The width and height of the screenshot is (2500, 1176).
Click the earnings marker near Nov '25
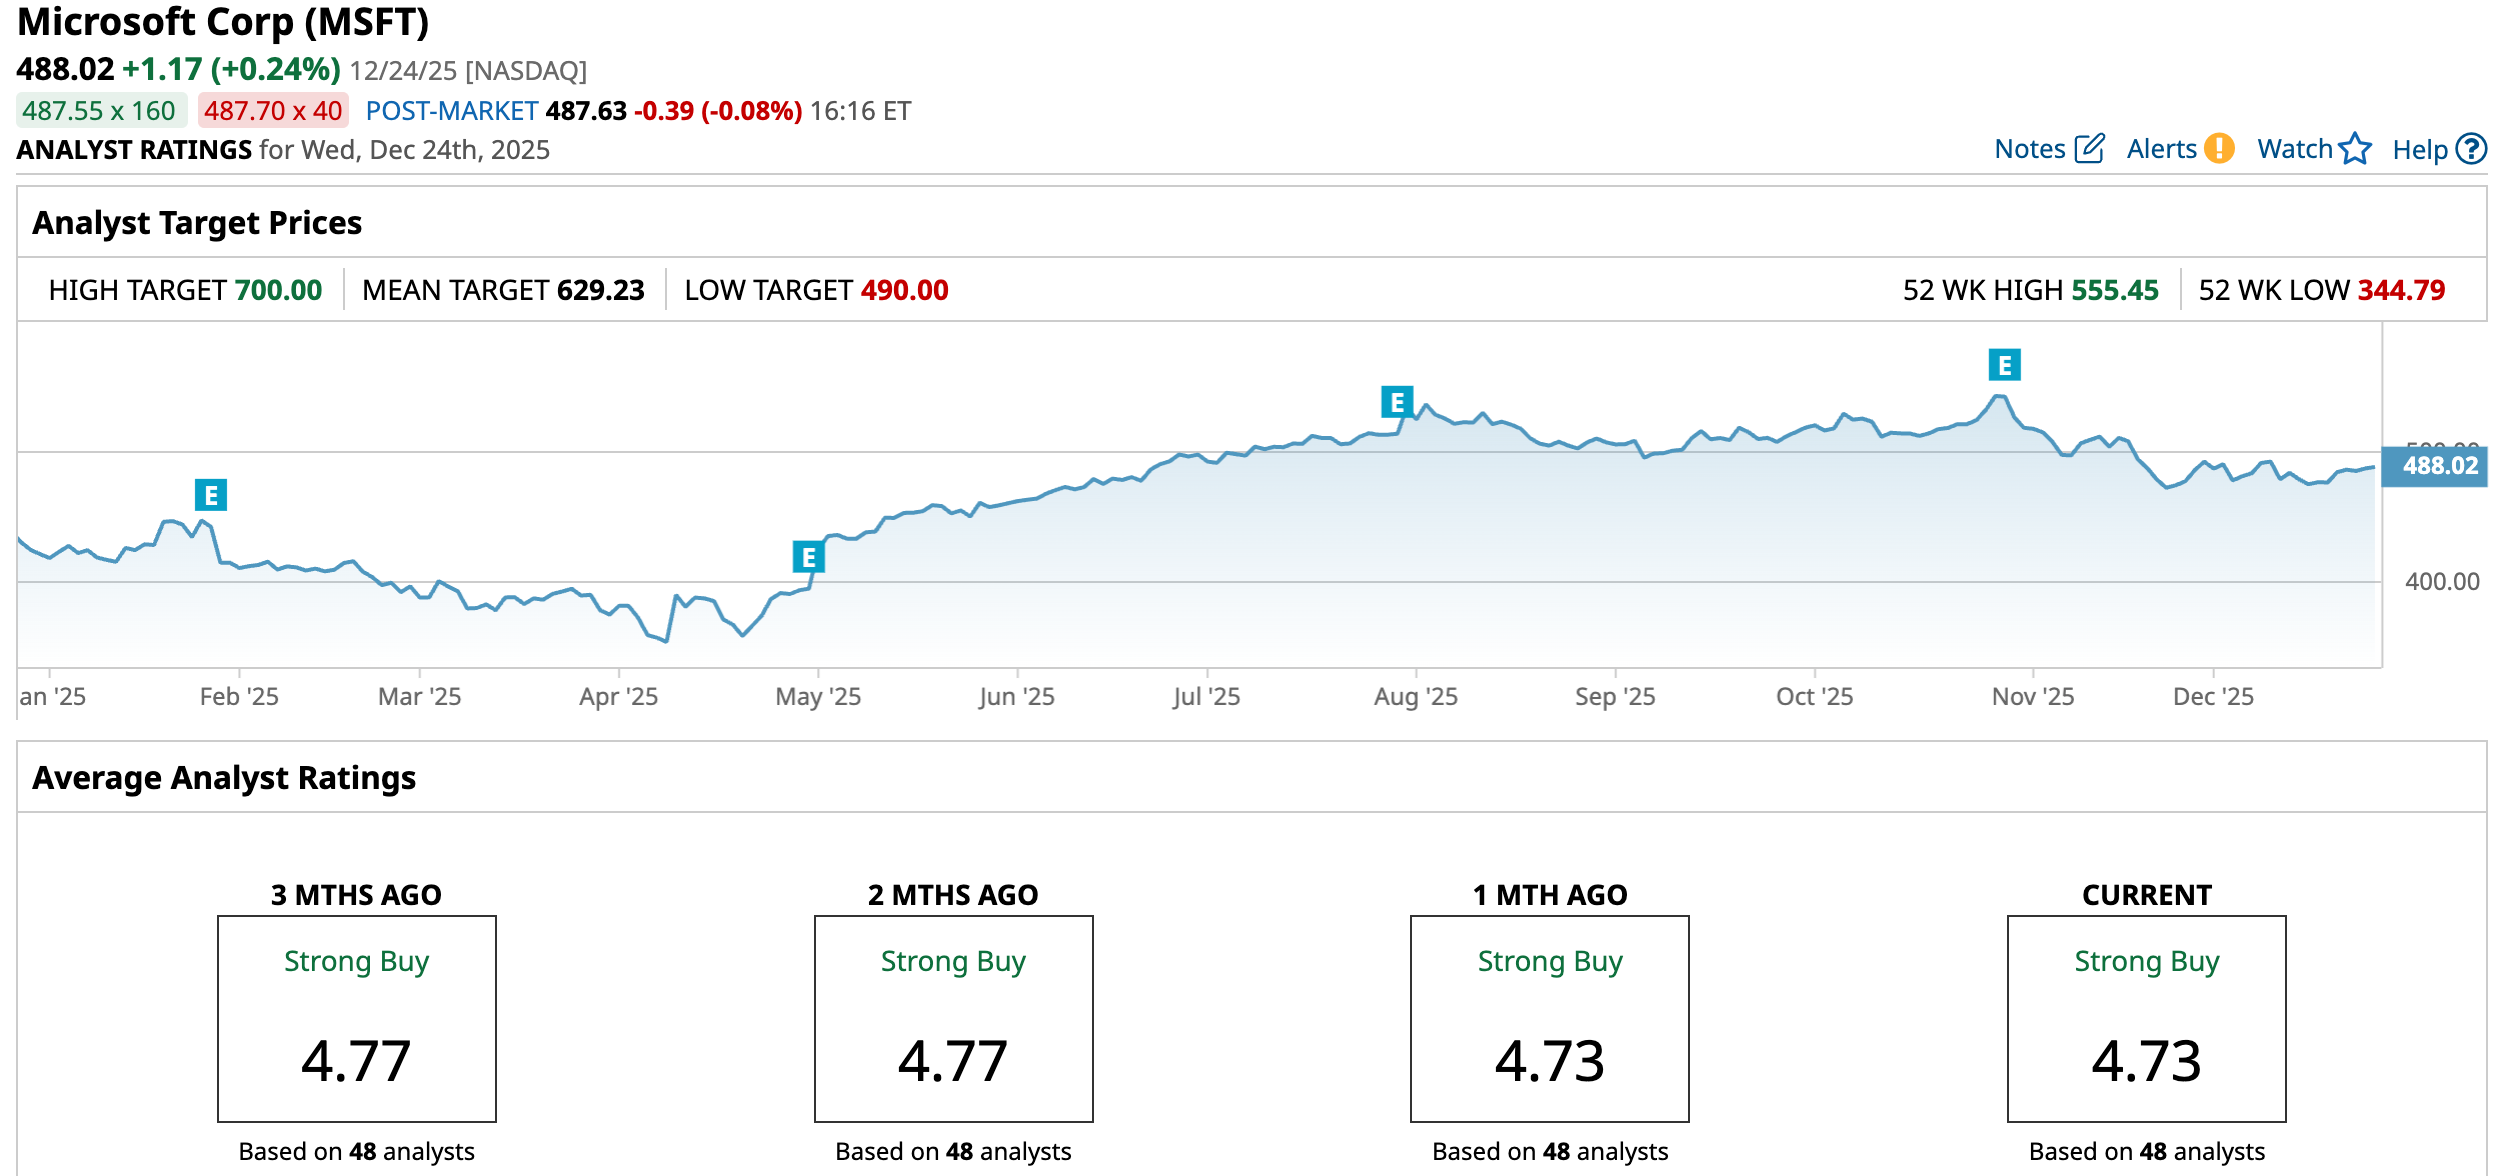click(x=2004, y=365)
